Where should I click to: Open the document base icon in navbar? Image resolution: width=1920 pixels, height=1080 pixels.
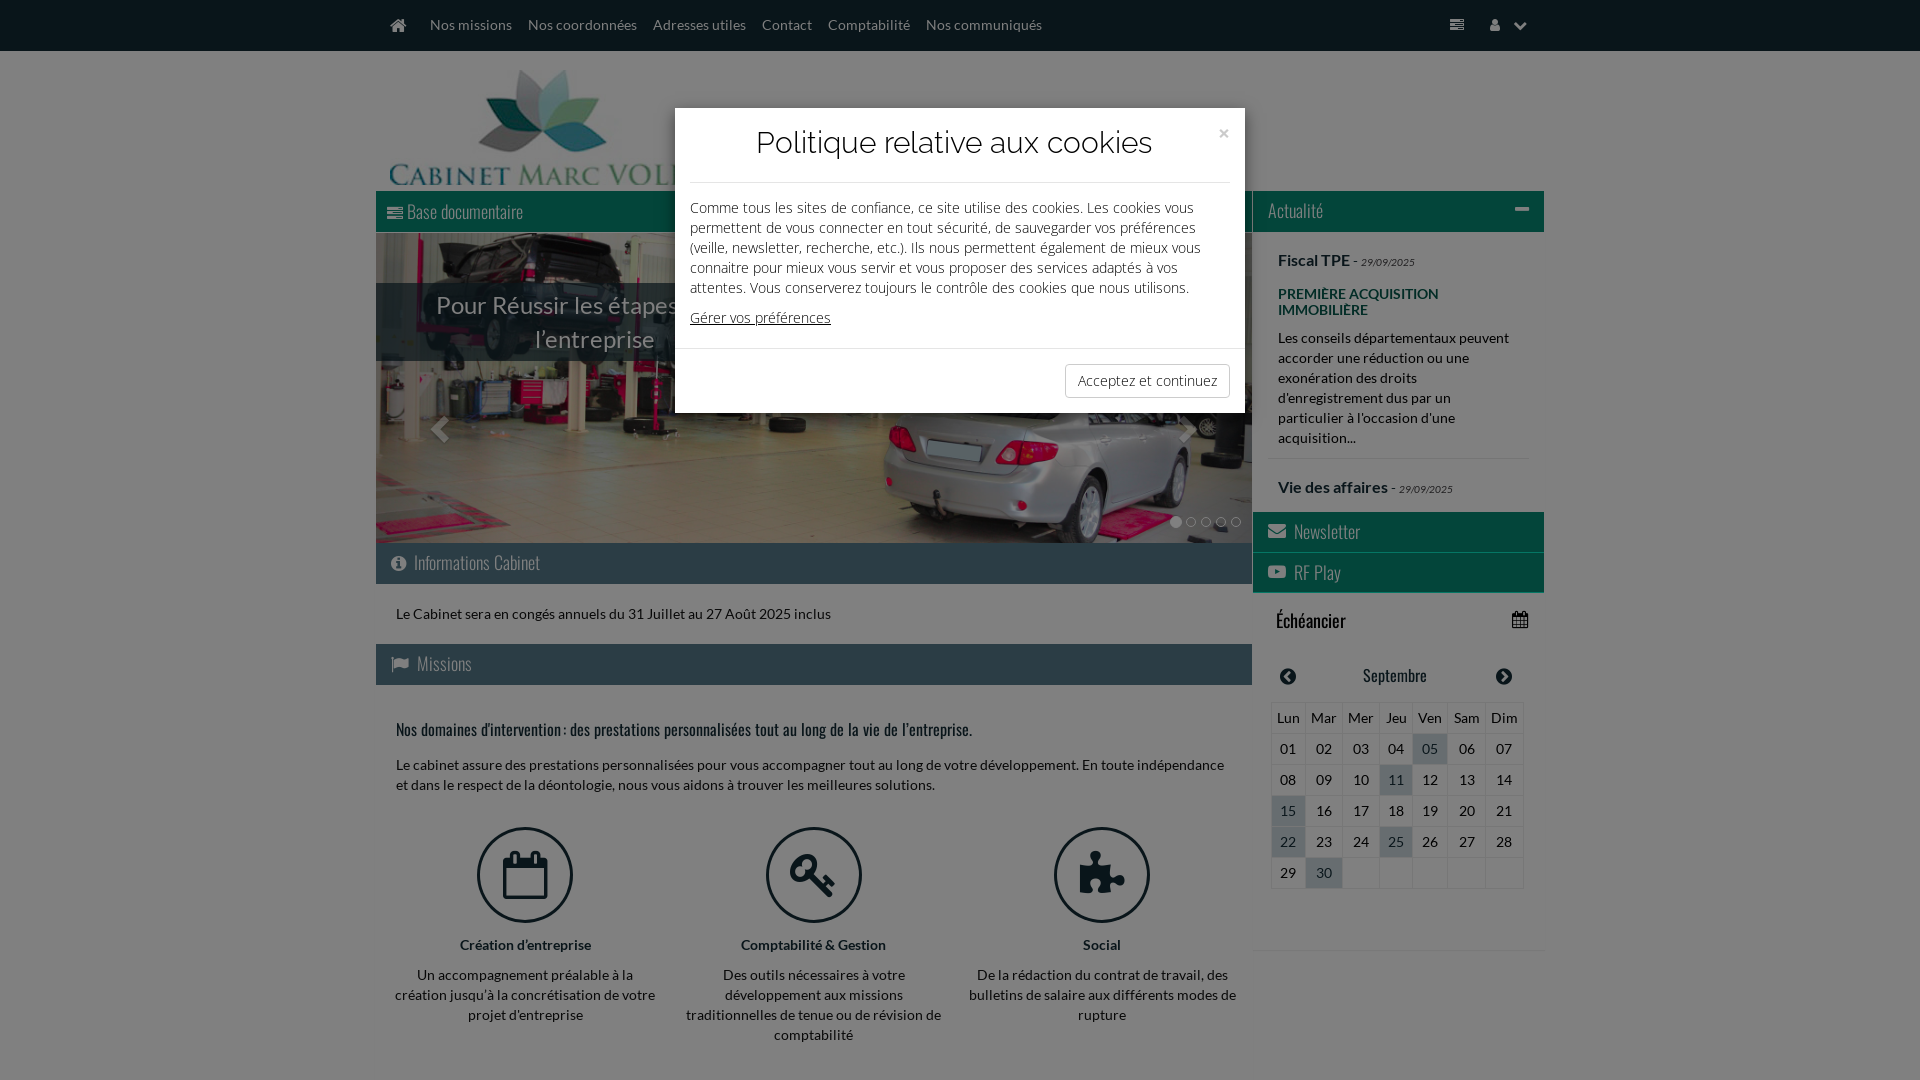point(1456,25)
